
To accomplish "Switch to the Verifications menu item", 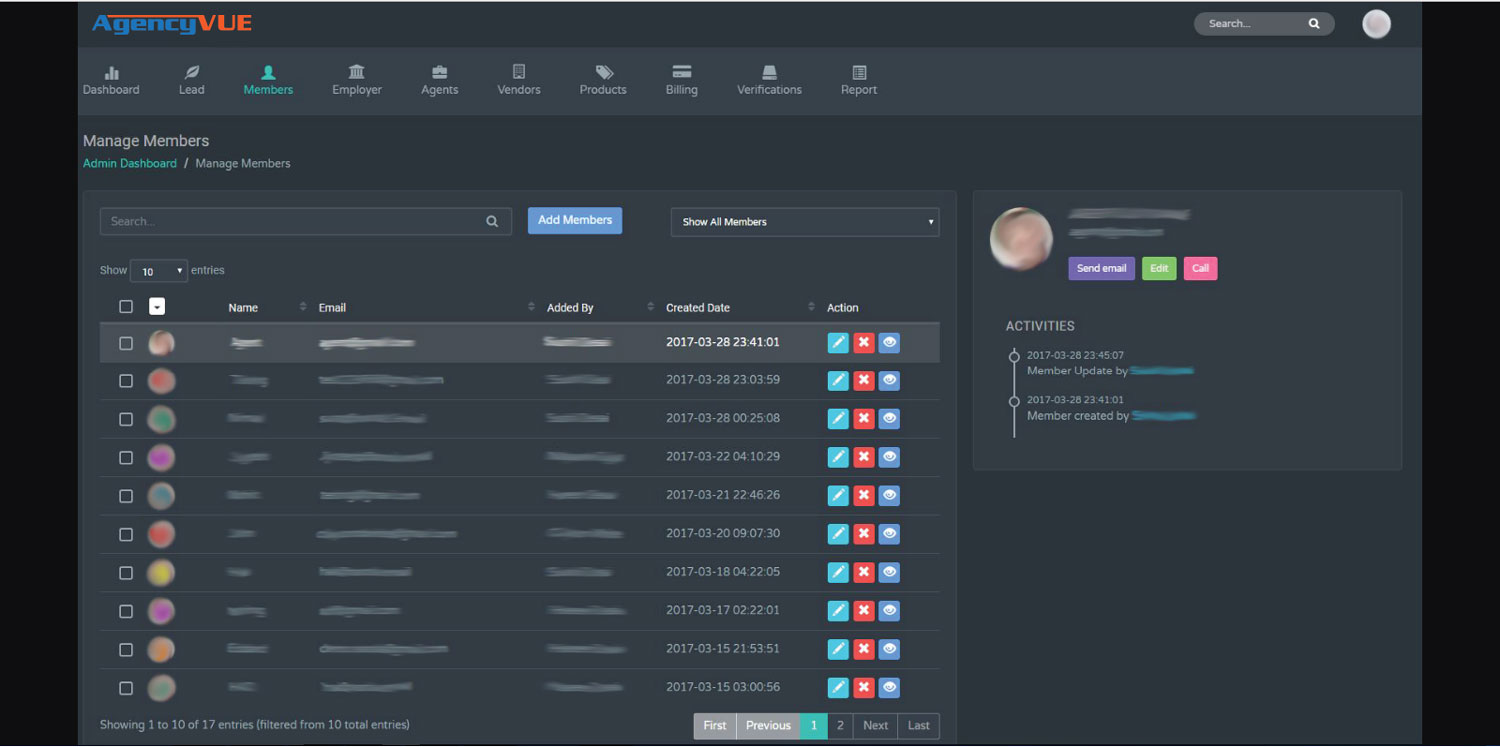I will [x=769, y=81].
